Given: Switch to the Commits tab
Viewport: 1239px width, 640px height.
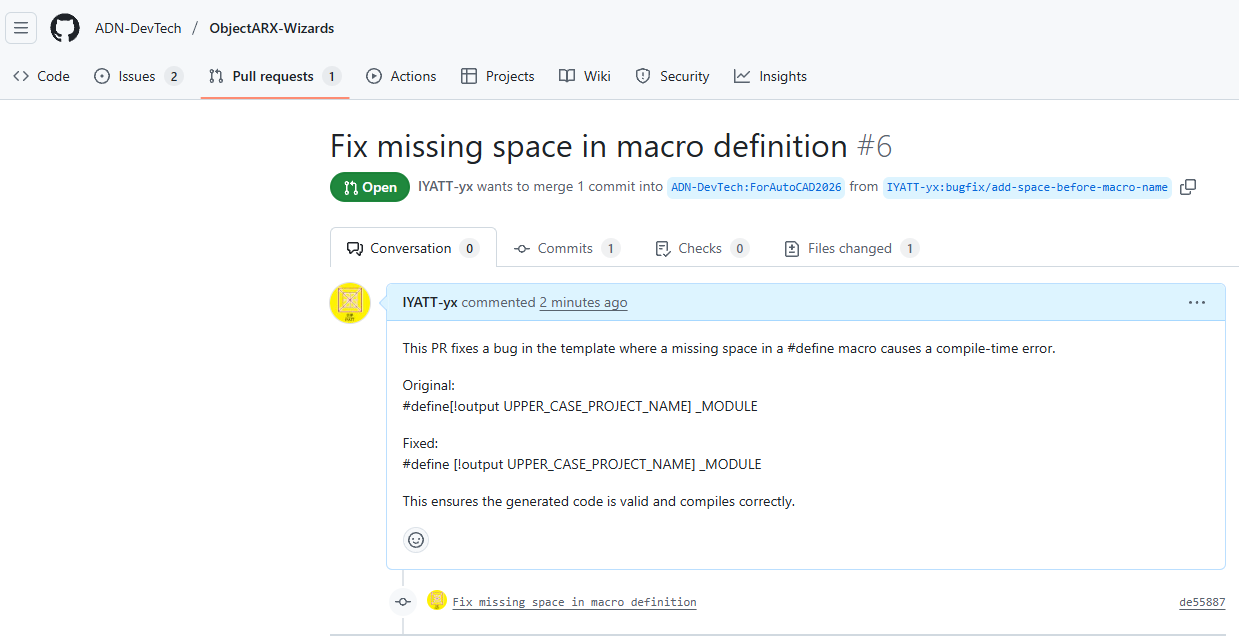Looking at the screenshot, I should 566,248.
